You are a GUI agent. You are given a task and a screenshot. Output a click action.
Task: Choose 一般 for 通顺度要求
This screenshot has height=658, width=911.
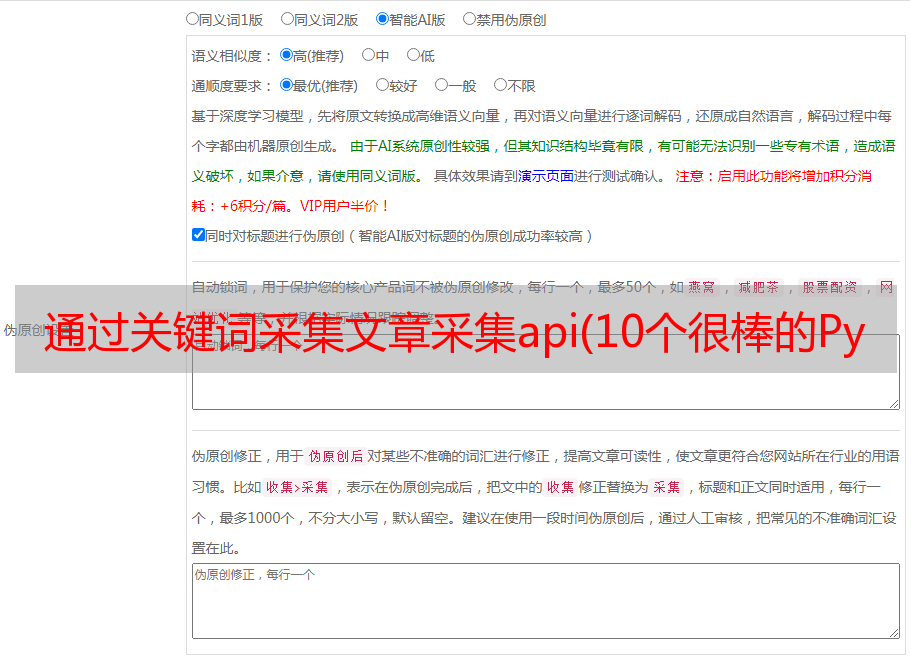[x=441, y=86]
